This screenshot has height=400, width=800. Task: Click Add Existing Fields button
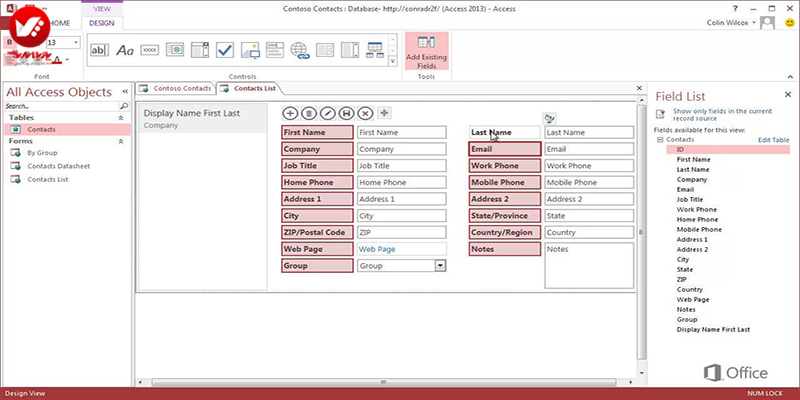[427, 51]
